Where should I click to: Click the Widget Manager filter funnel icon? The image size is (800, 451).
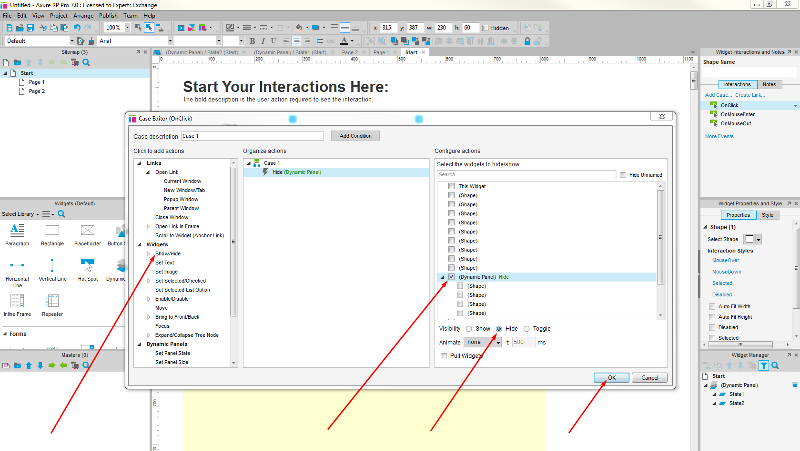tap(764, 365)
